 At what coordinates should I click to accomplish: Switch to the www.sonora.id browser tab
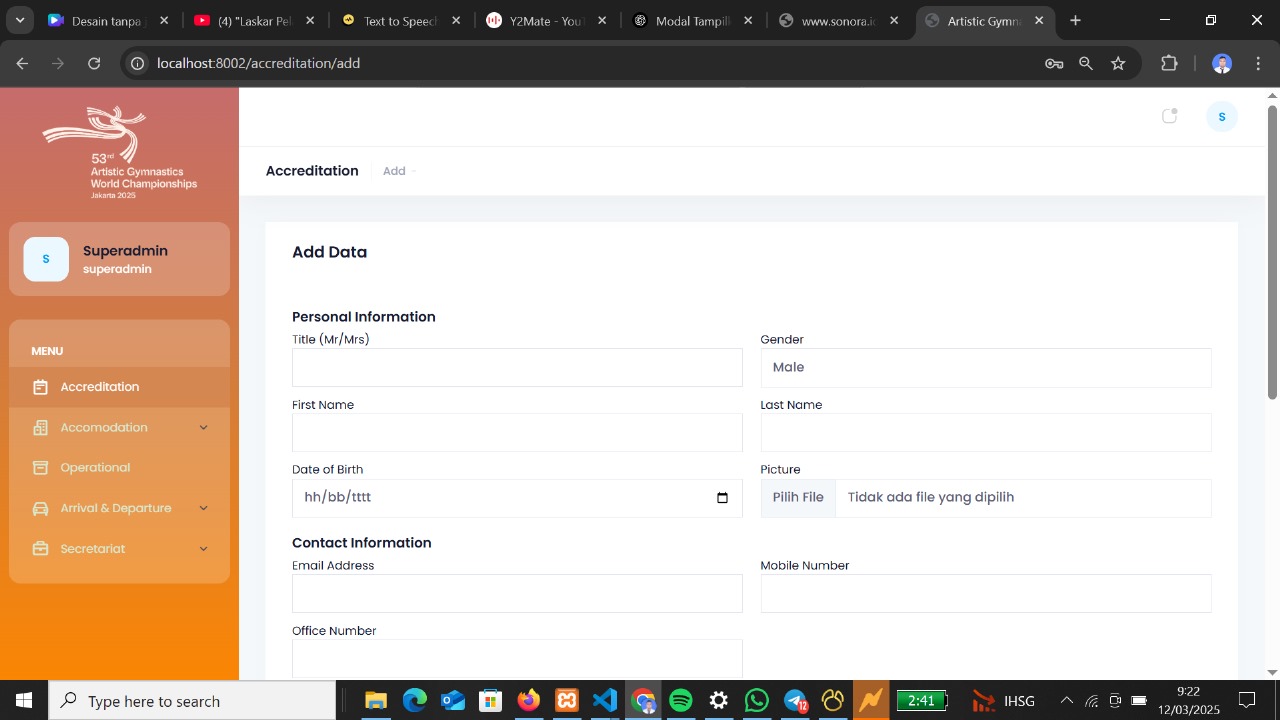tap(838, 21)
